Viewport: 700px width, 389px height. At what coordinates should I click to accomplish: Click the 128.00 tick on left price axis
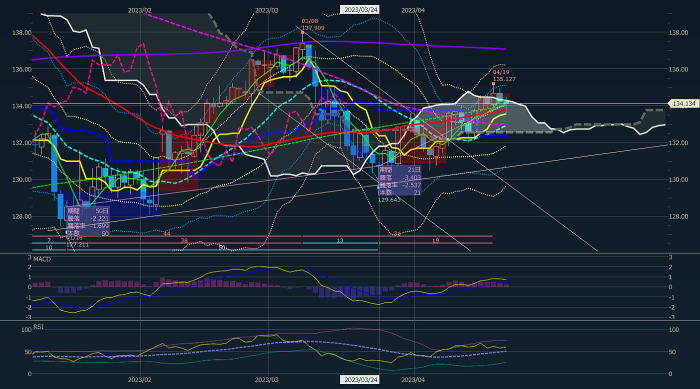click(22, 217)
